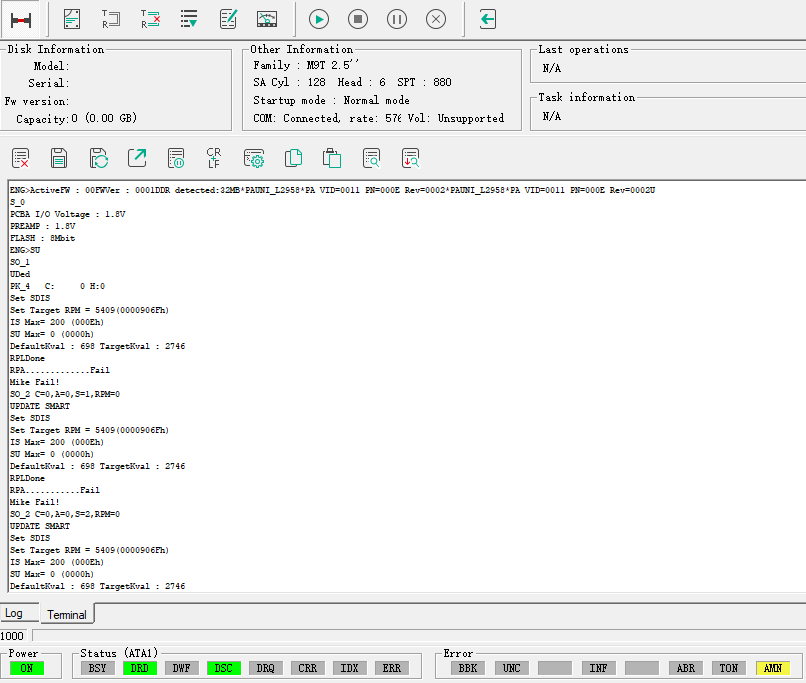
Task: Export log with the arrow-out icon
Action: tap(137, 158)
